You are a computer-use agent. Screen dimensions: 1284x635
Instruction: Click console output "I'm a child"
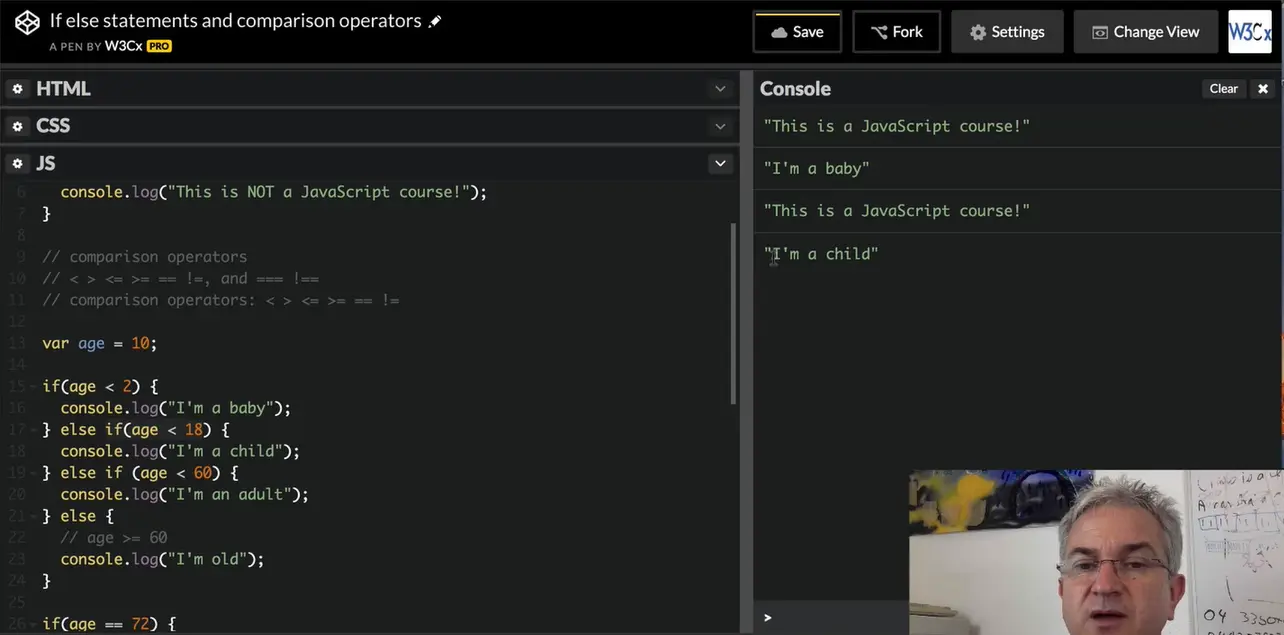pyautogui.click(x=821, y=254)
